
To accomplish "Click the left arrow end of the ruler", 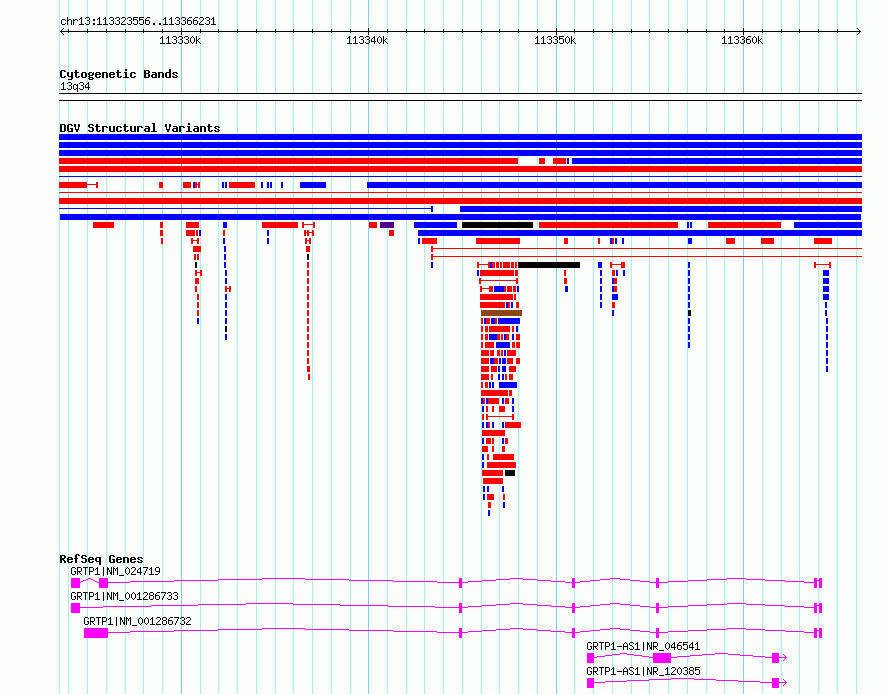I will click(63, 32).
